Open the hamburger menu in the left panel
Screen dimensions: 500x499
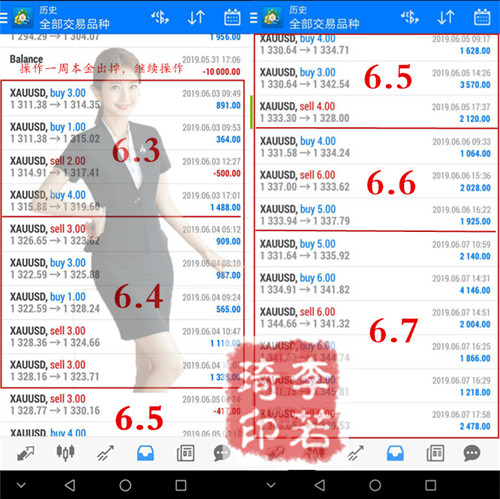coord(3,18)
